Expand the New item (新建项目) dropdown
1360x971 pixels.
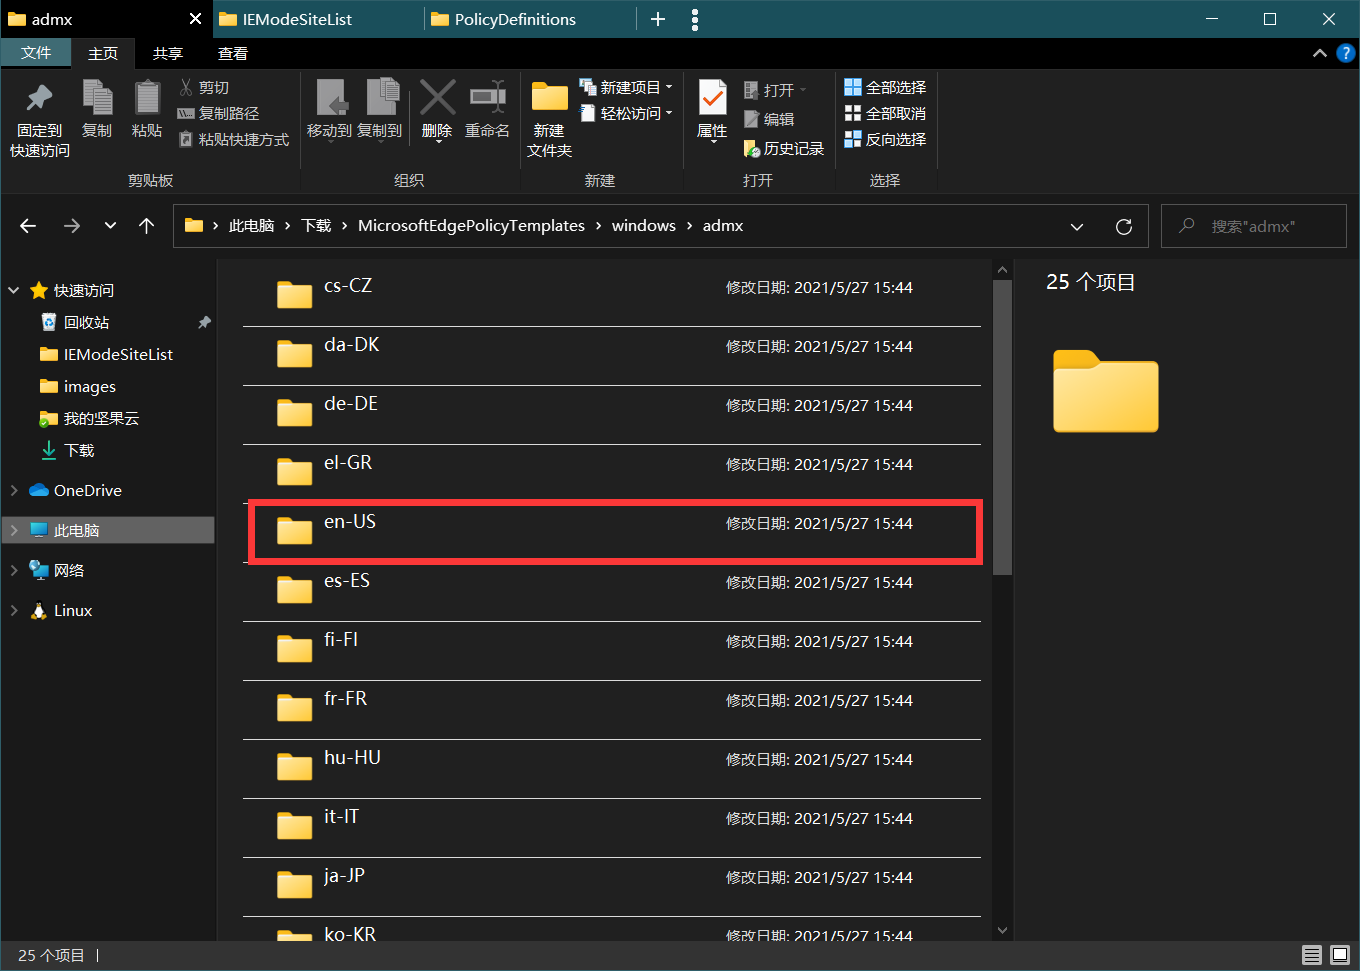(669, 88)
